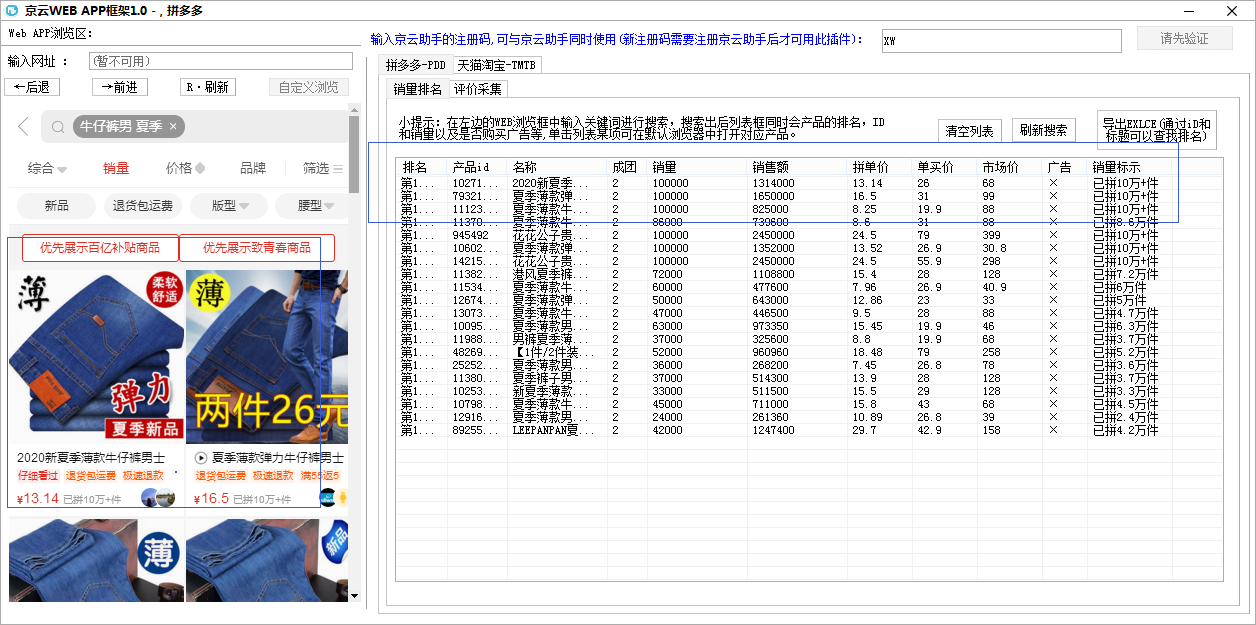
Task: Expand the 版型 dropdown chip
Action: click(229, 206)
